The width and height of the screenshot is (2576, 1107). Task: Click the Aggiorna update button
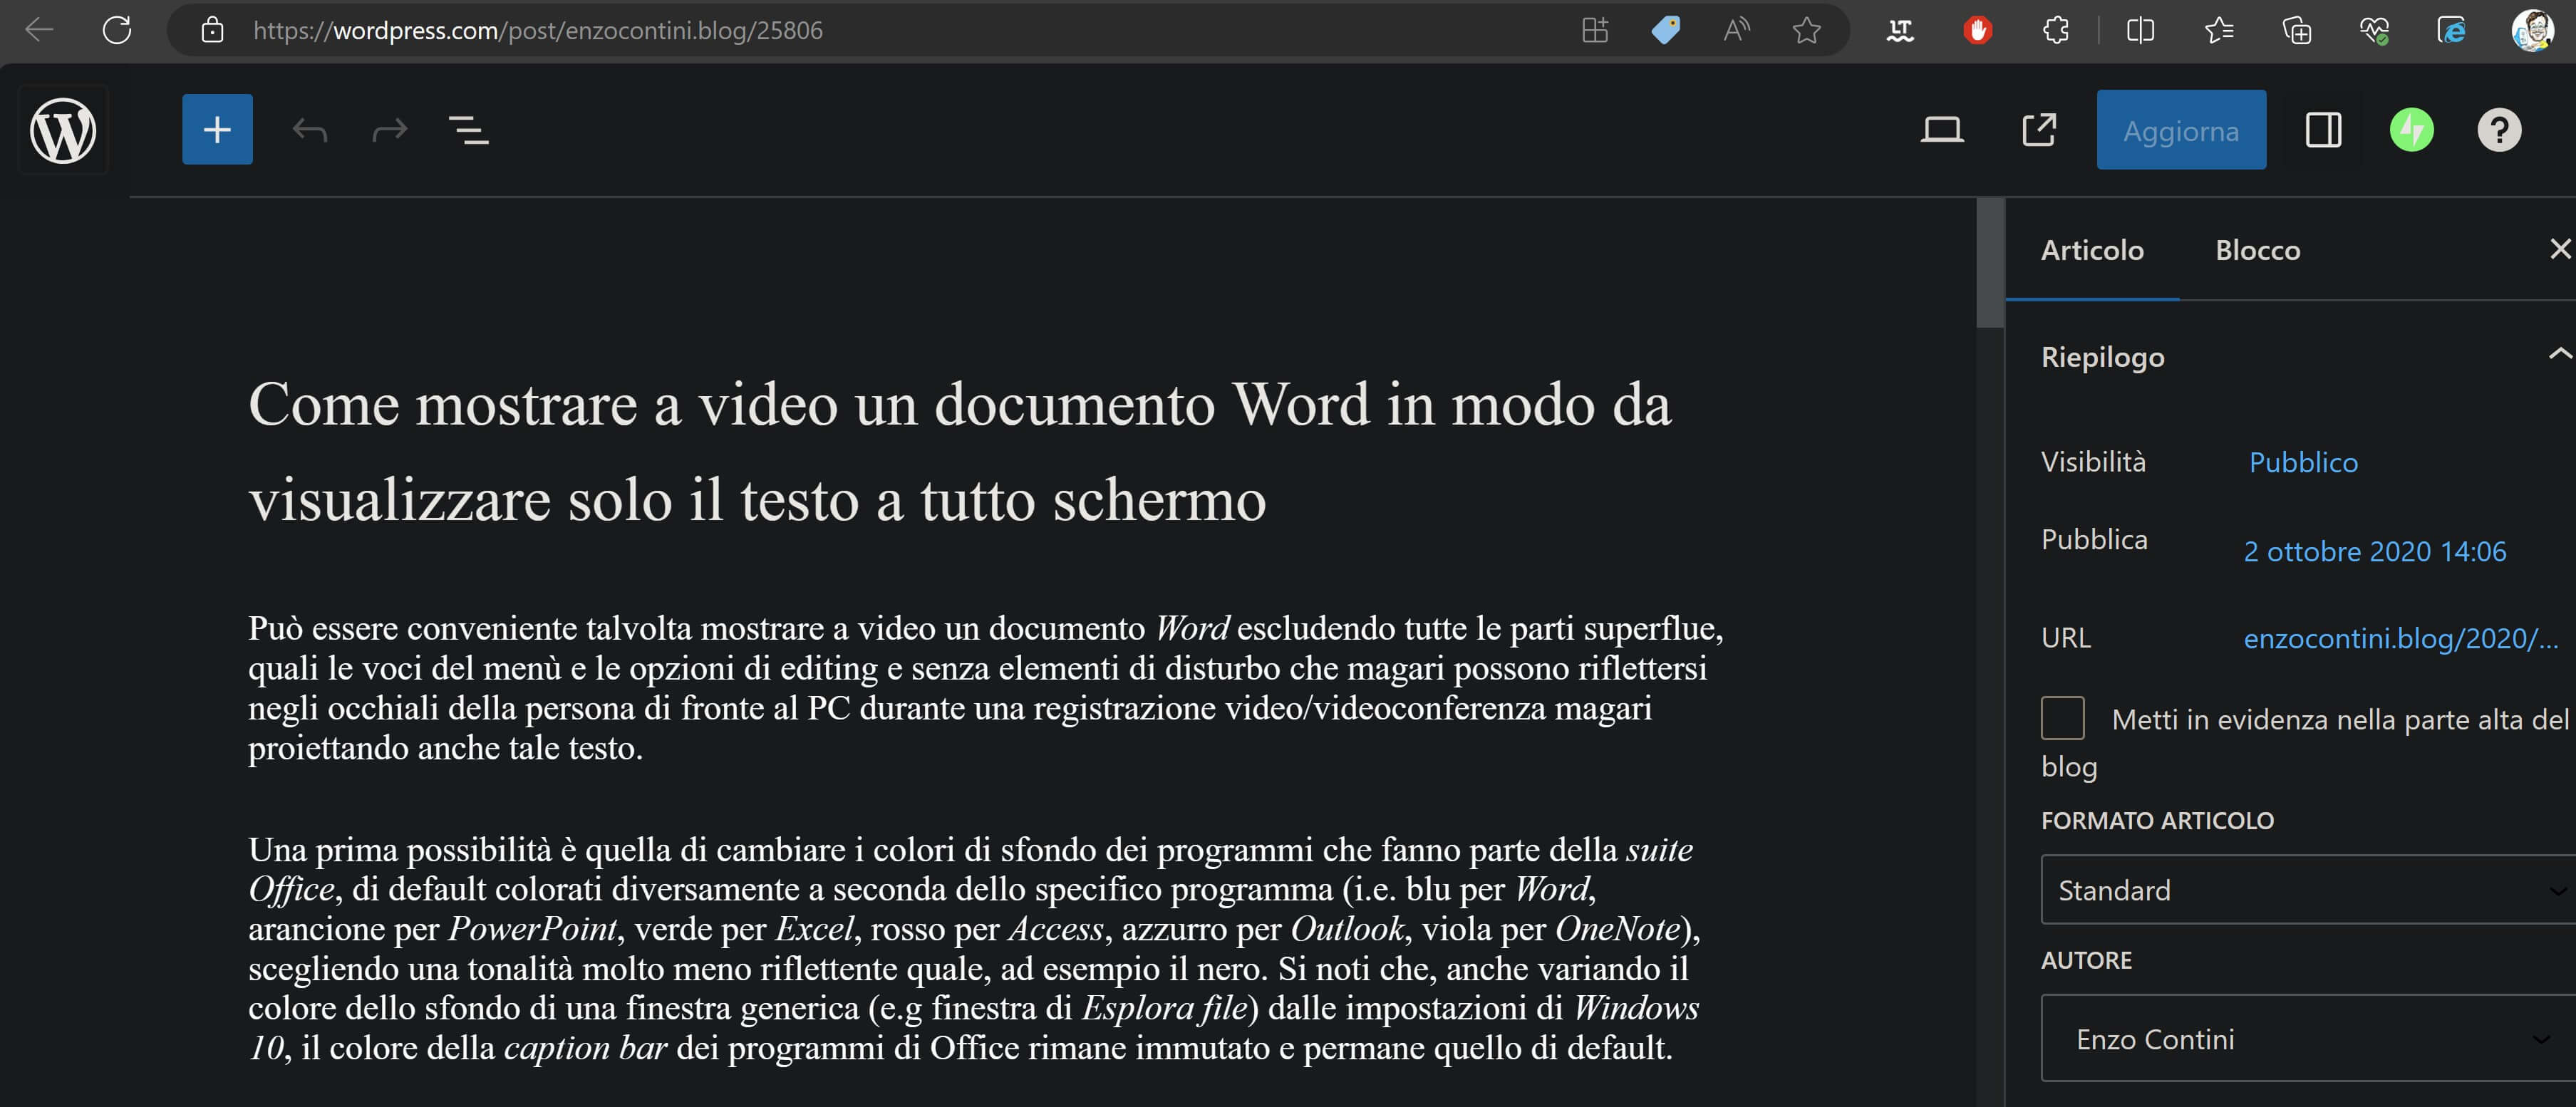[2180, 130]
